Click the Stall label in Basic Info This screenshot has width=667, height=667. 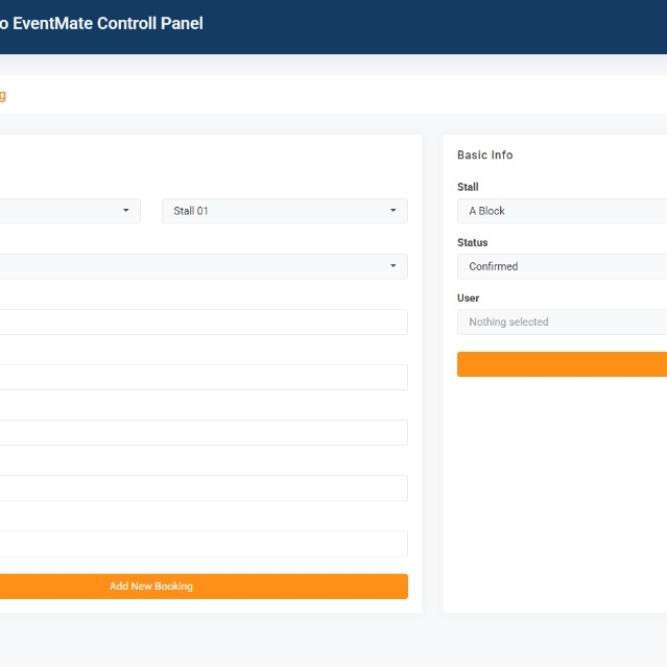click(468, 187)
